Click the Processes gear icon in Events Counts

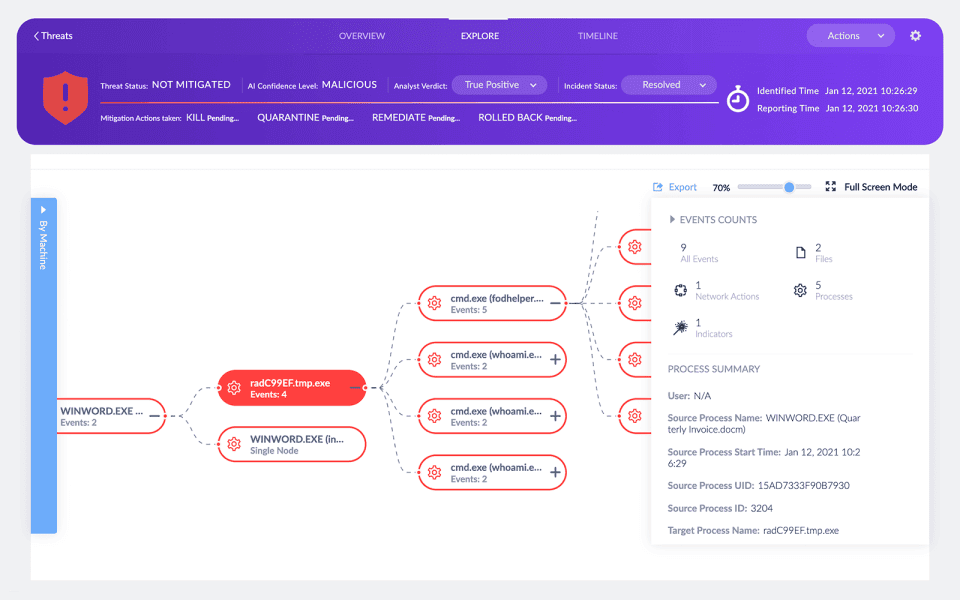tap(799, 290)
